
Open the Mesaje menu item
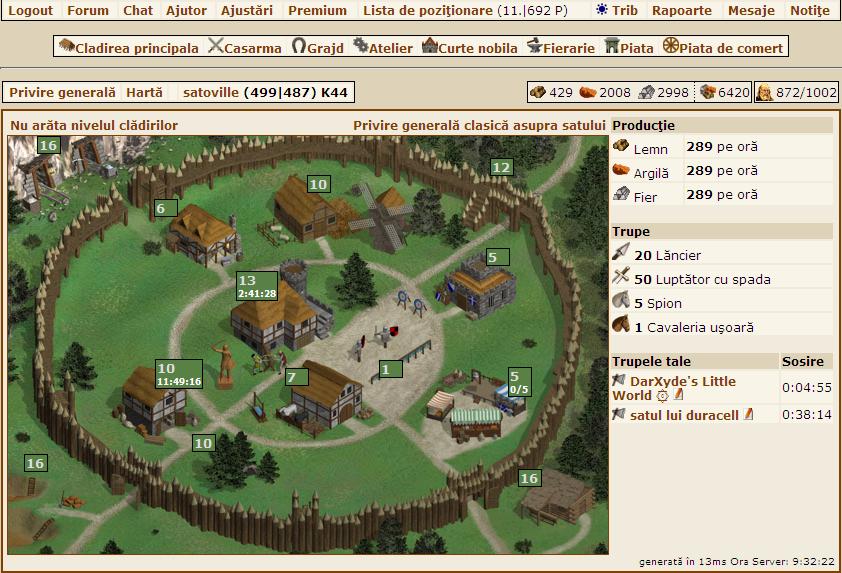(750, 10)
